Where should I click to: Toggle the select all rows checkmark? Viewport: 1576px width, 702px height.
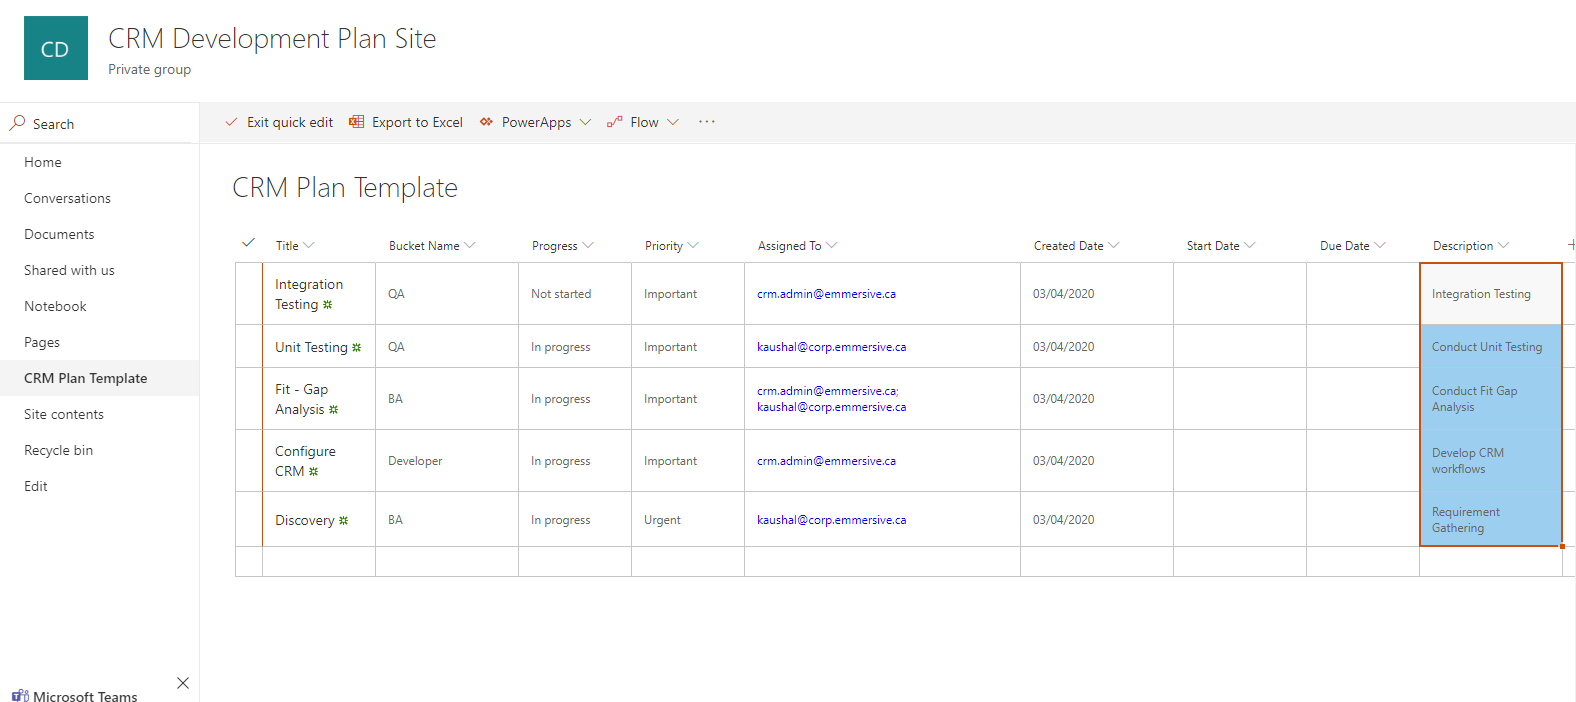pyautogui.click(x=248, y=243)
